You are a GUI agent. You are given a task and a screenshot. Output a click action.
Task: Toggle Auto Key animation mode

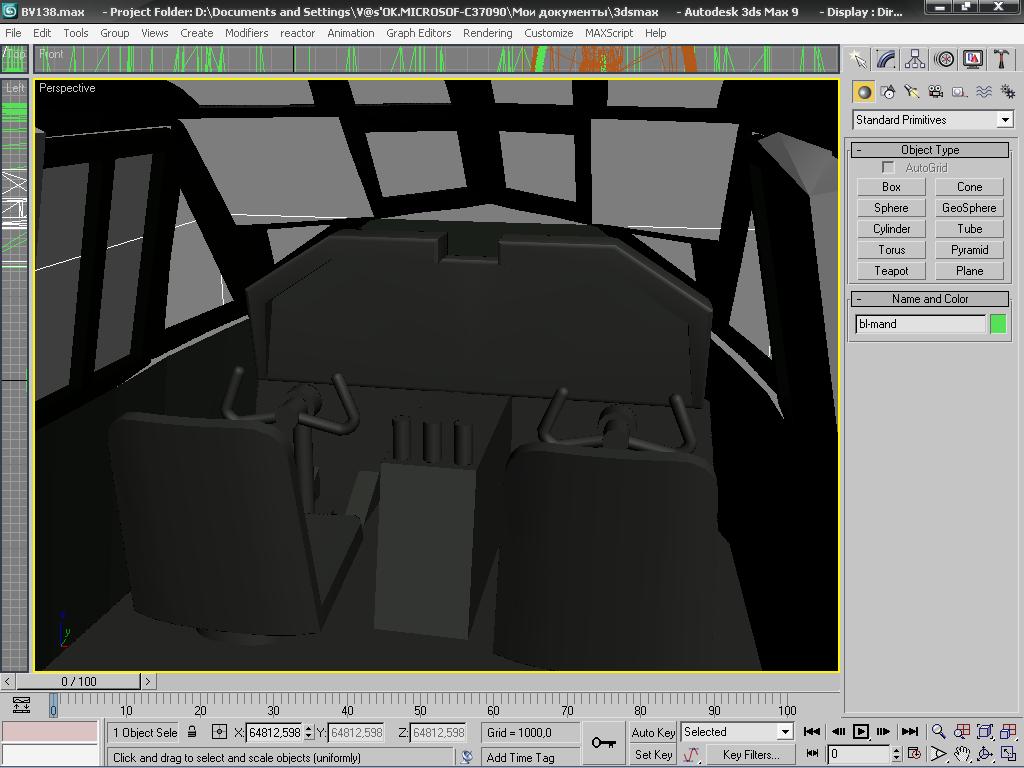[x=653, y=732]
